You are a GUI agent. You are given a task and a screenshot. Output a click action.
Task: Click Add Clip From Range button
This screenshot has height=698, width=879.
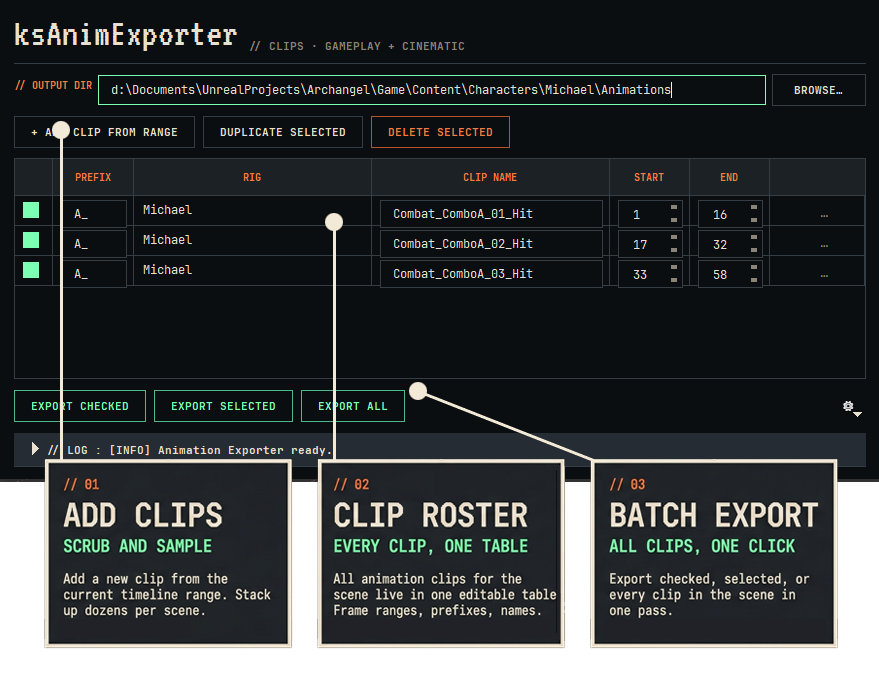coord(104,132)
